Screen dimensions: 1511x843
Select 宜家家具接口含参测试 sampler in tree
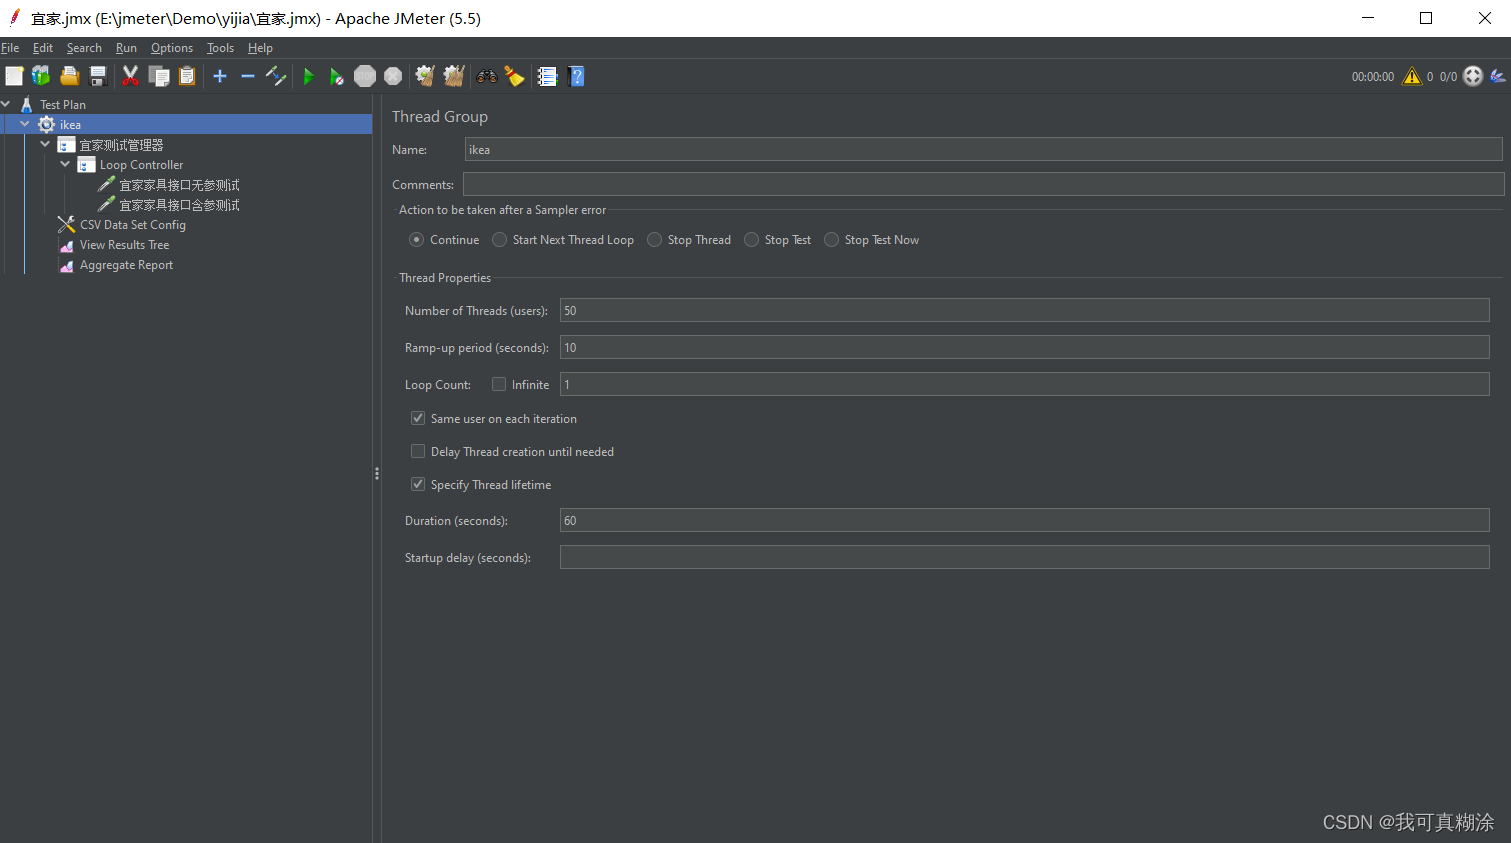point(179,205)
